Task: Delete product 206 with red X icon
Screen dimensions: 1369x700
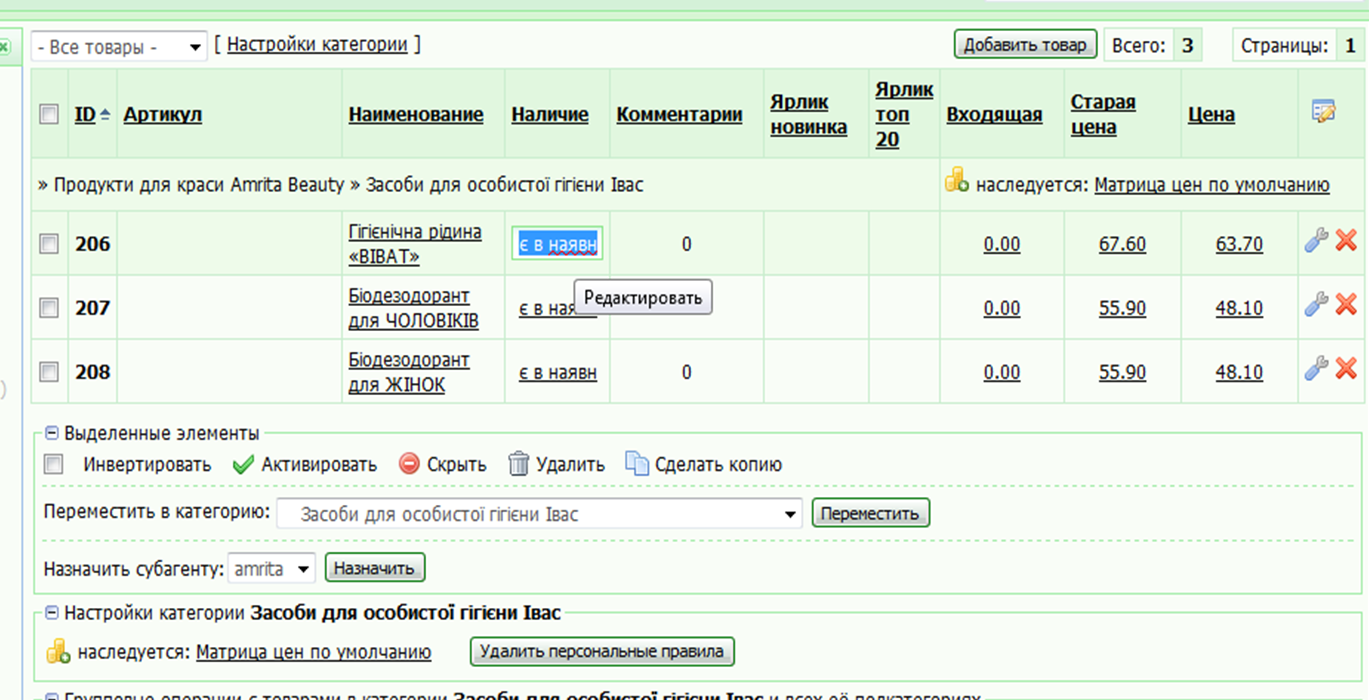Action: point(1346,241)
